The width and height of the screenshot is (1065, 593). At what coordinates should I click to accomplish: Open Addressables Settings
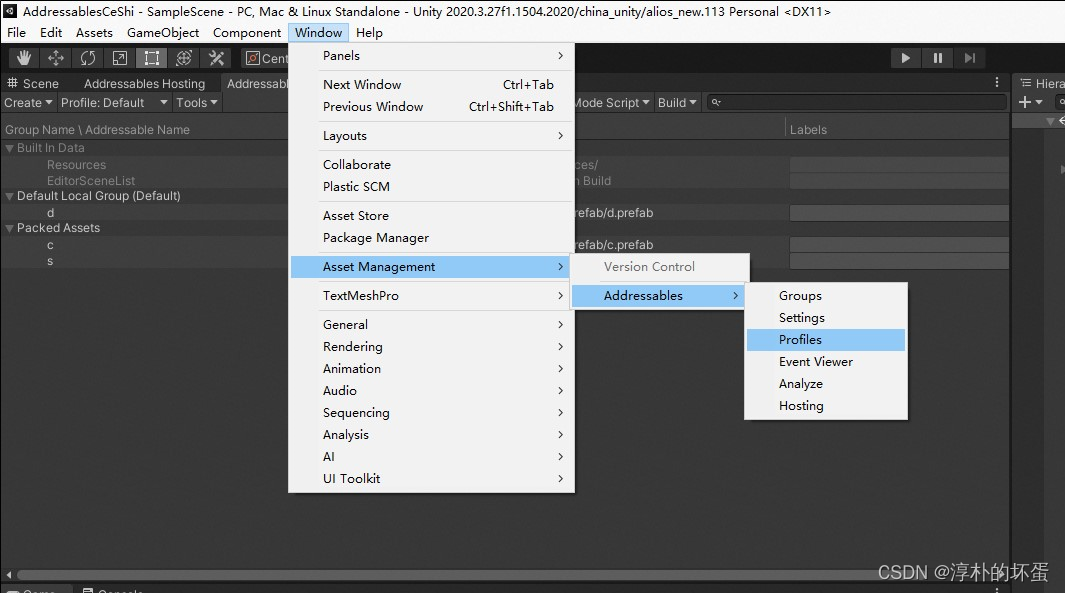(826, 317)
